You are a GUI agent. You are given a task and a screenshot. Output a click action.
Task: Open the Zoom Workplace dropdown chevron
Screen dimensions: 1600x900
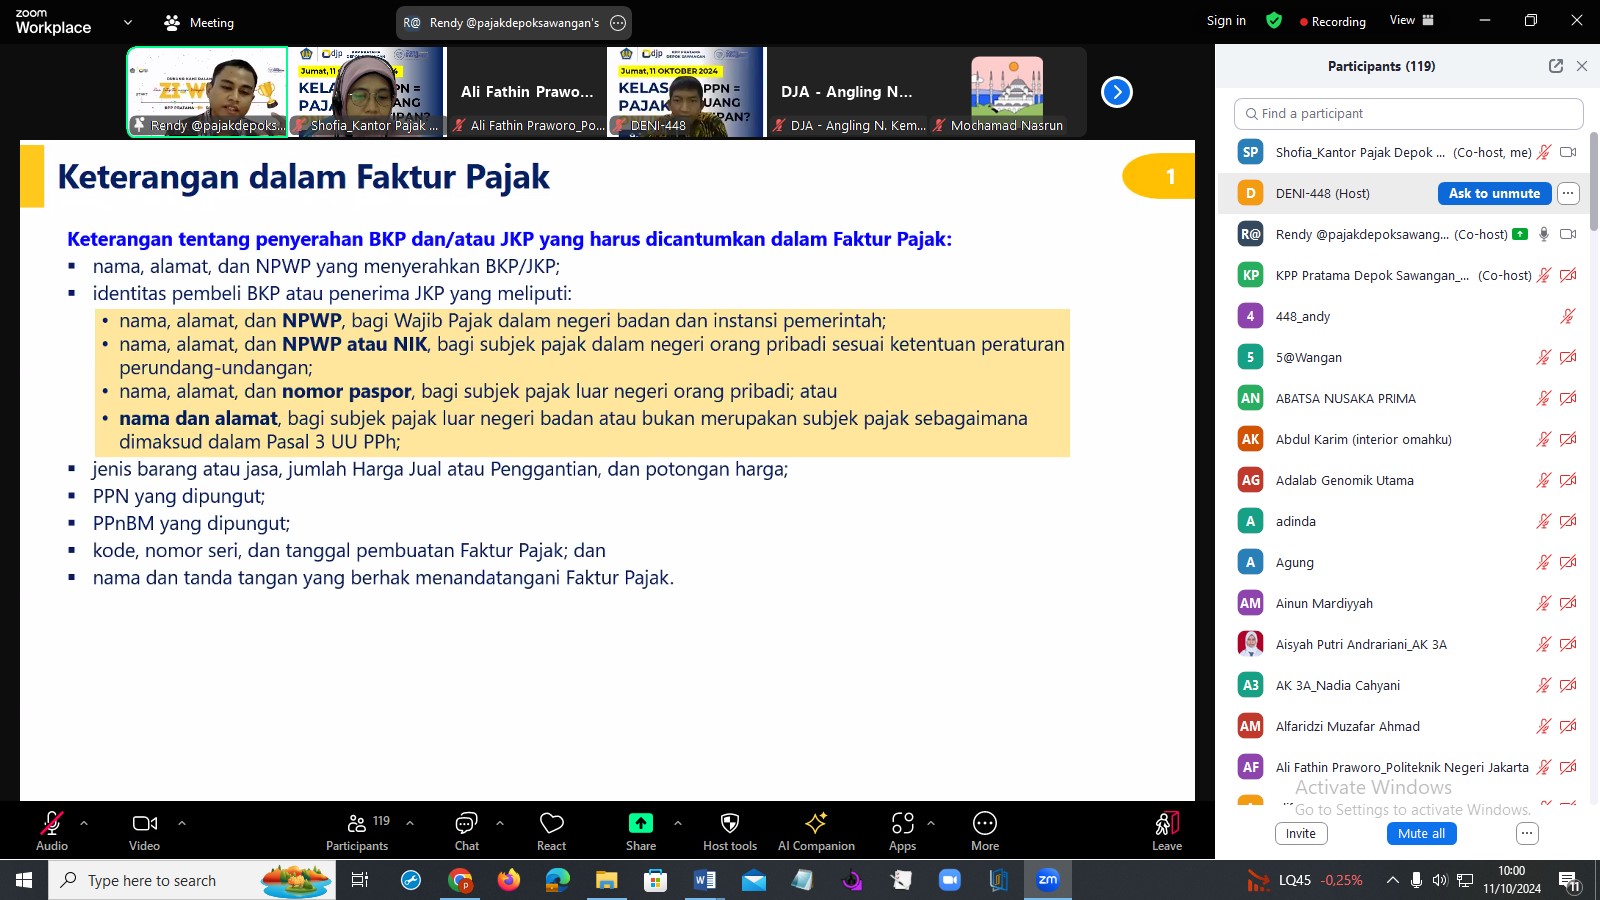click(127, 22)
